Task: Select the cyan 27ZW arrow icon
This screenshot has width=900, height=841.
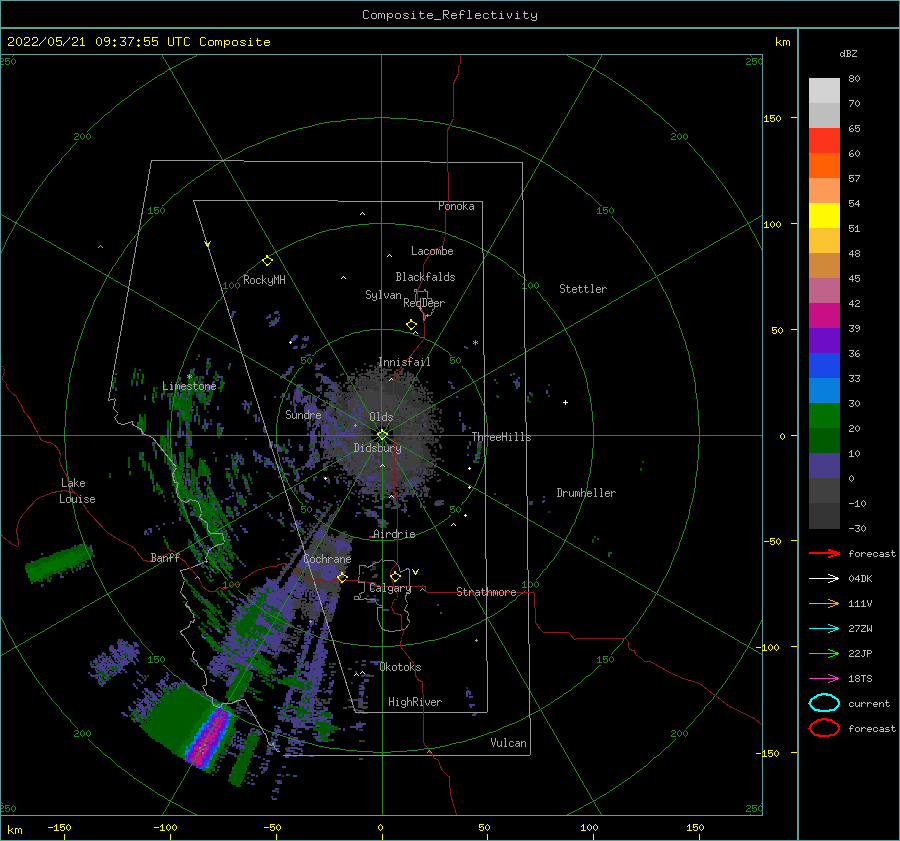Action: pyautogui.click(x=824, y=629)
